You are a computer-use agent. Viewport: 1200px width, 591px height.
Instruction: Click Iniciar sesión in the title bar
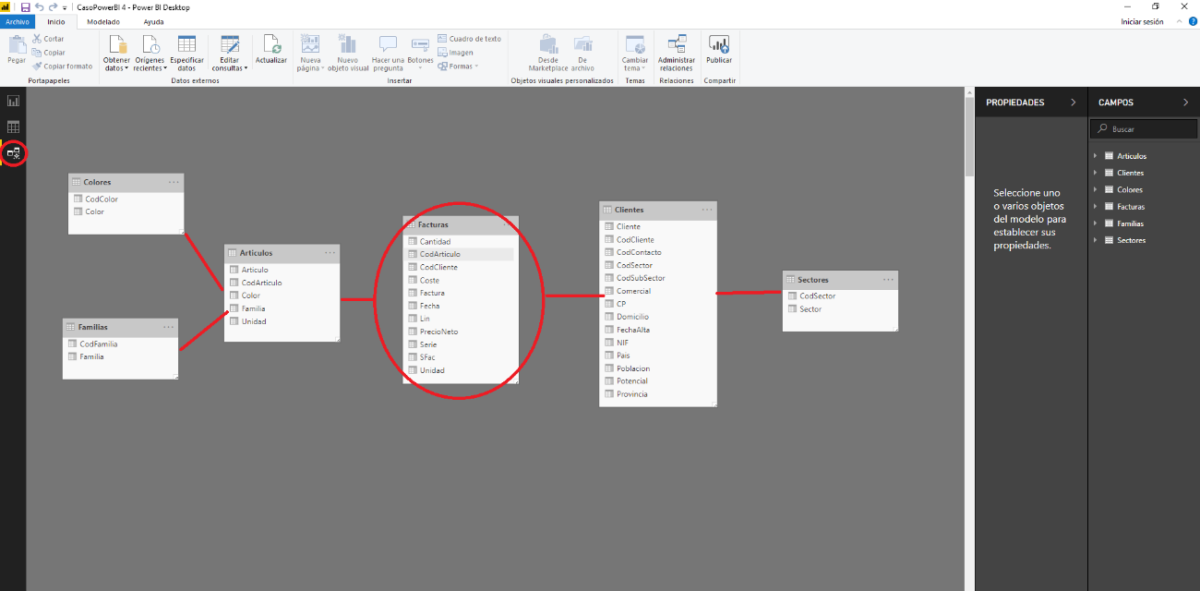pyautogui.click(x=1141, y=21)
